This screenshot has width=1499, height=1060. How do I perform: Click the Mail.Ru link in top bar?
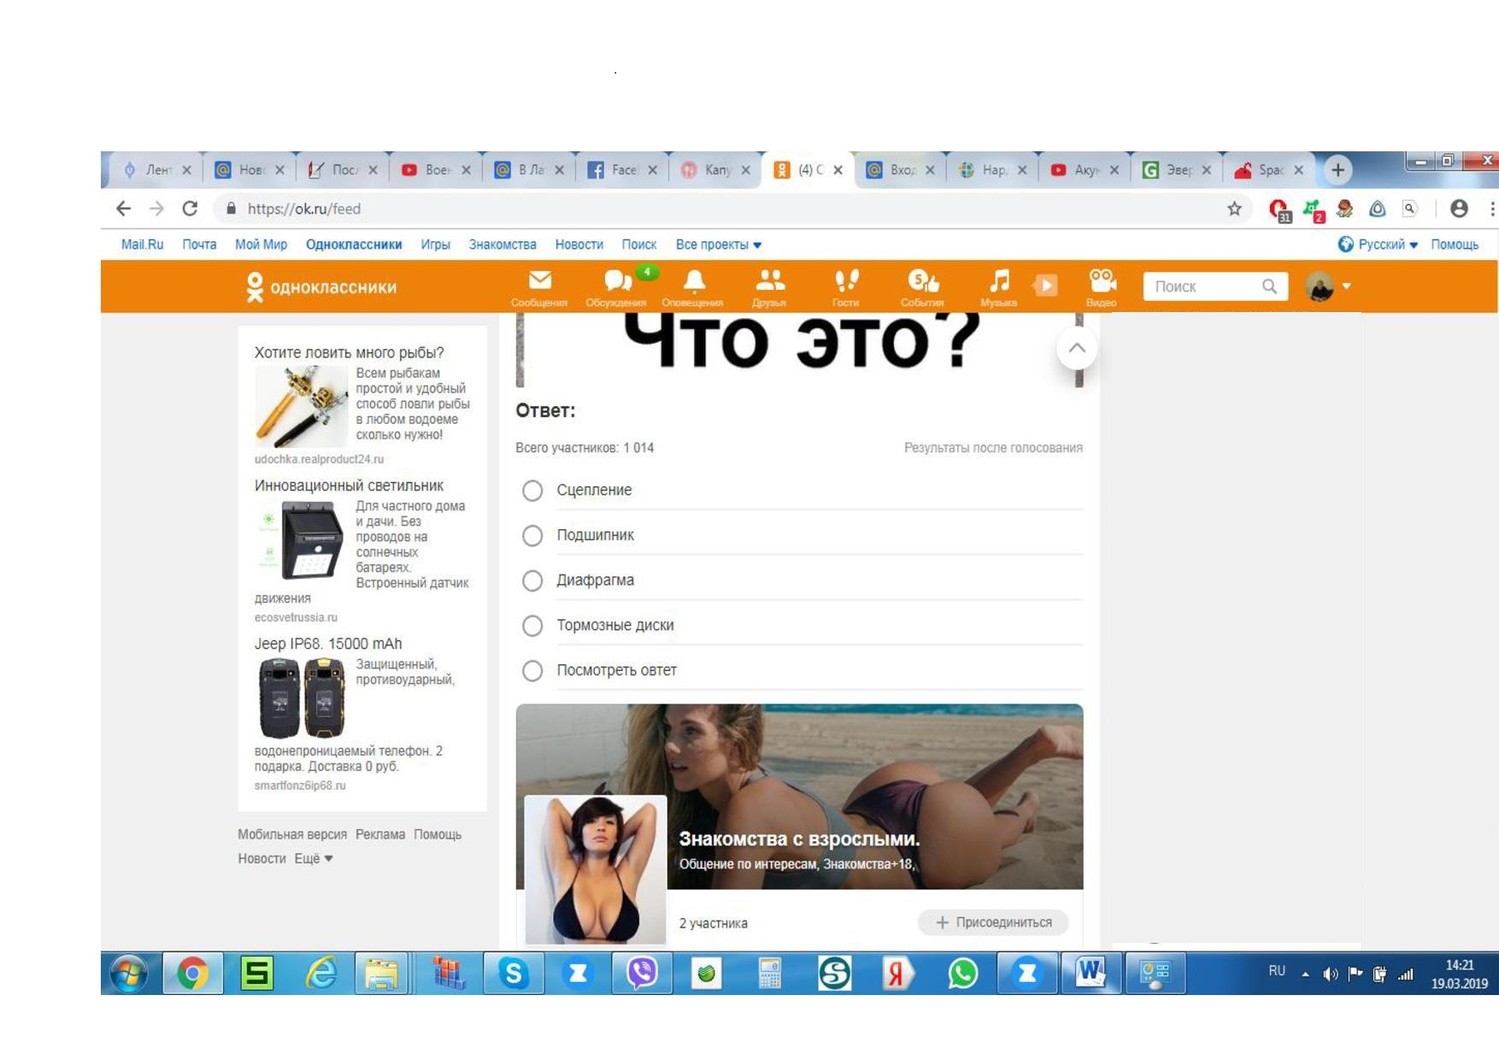pos(142,244)
